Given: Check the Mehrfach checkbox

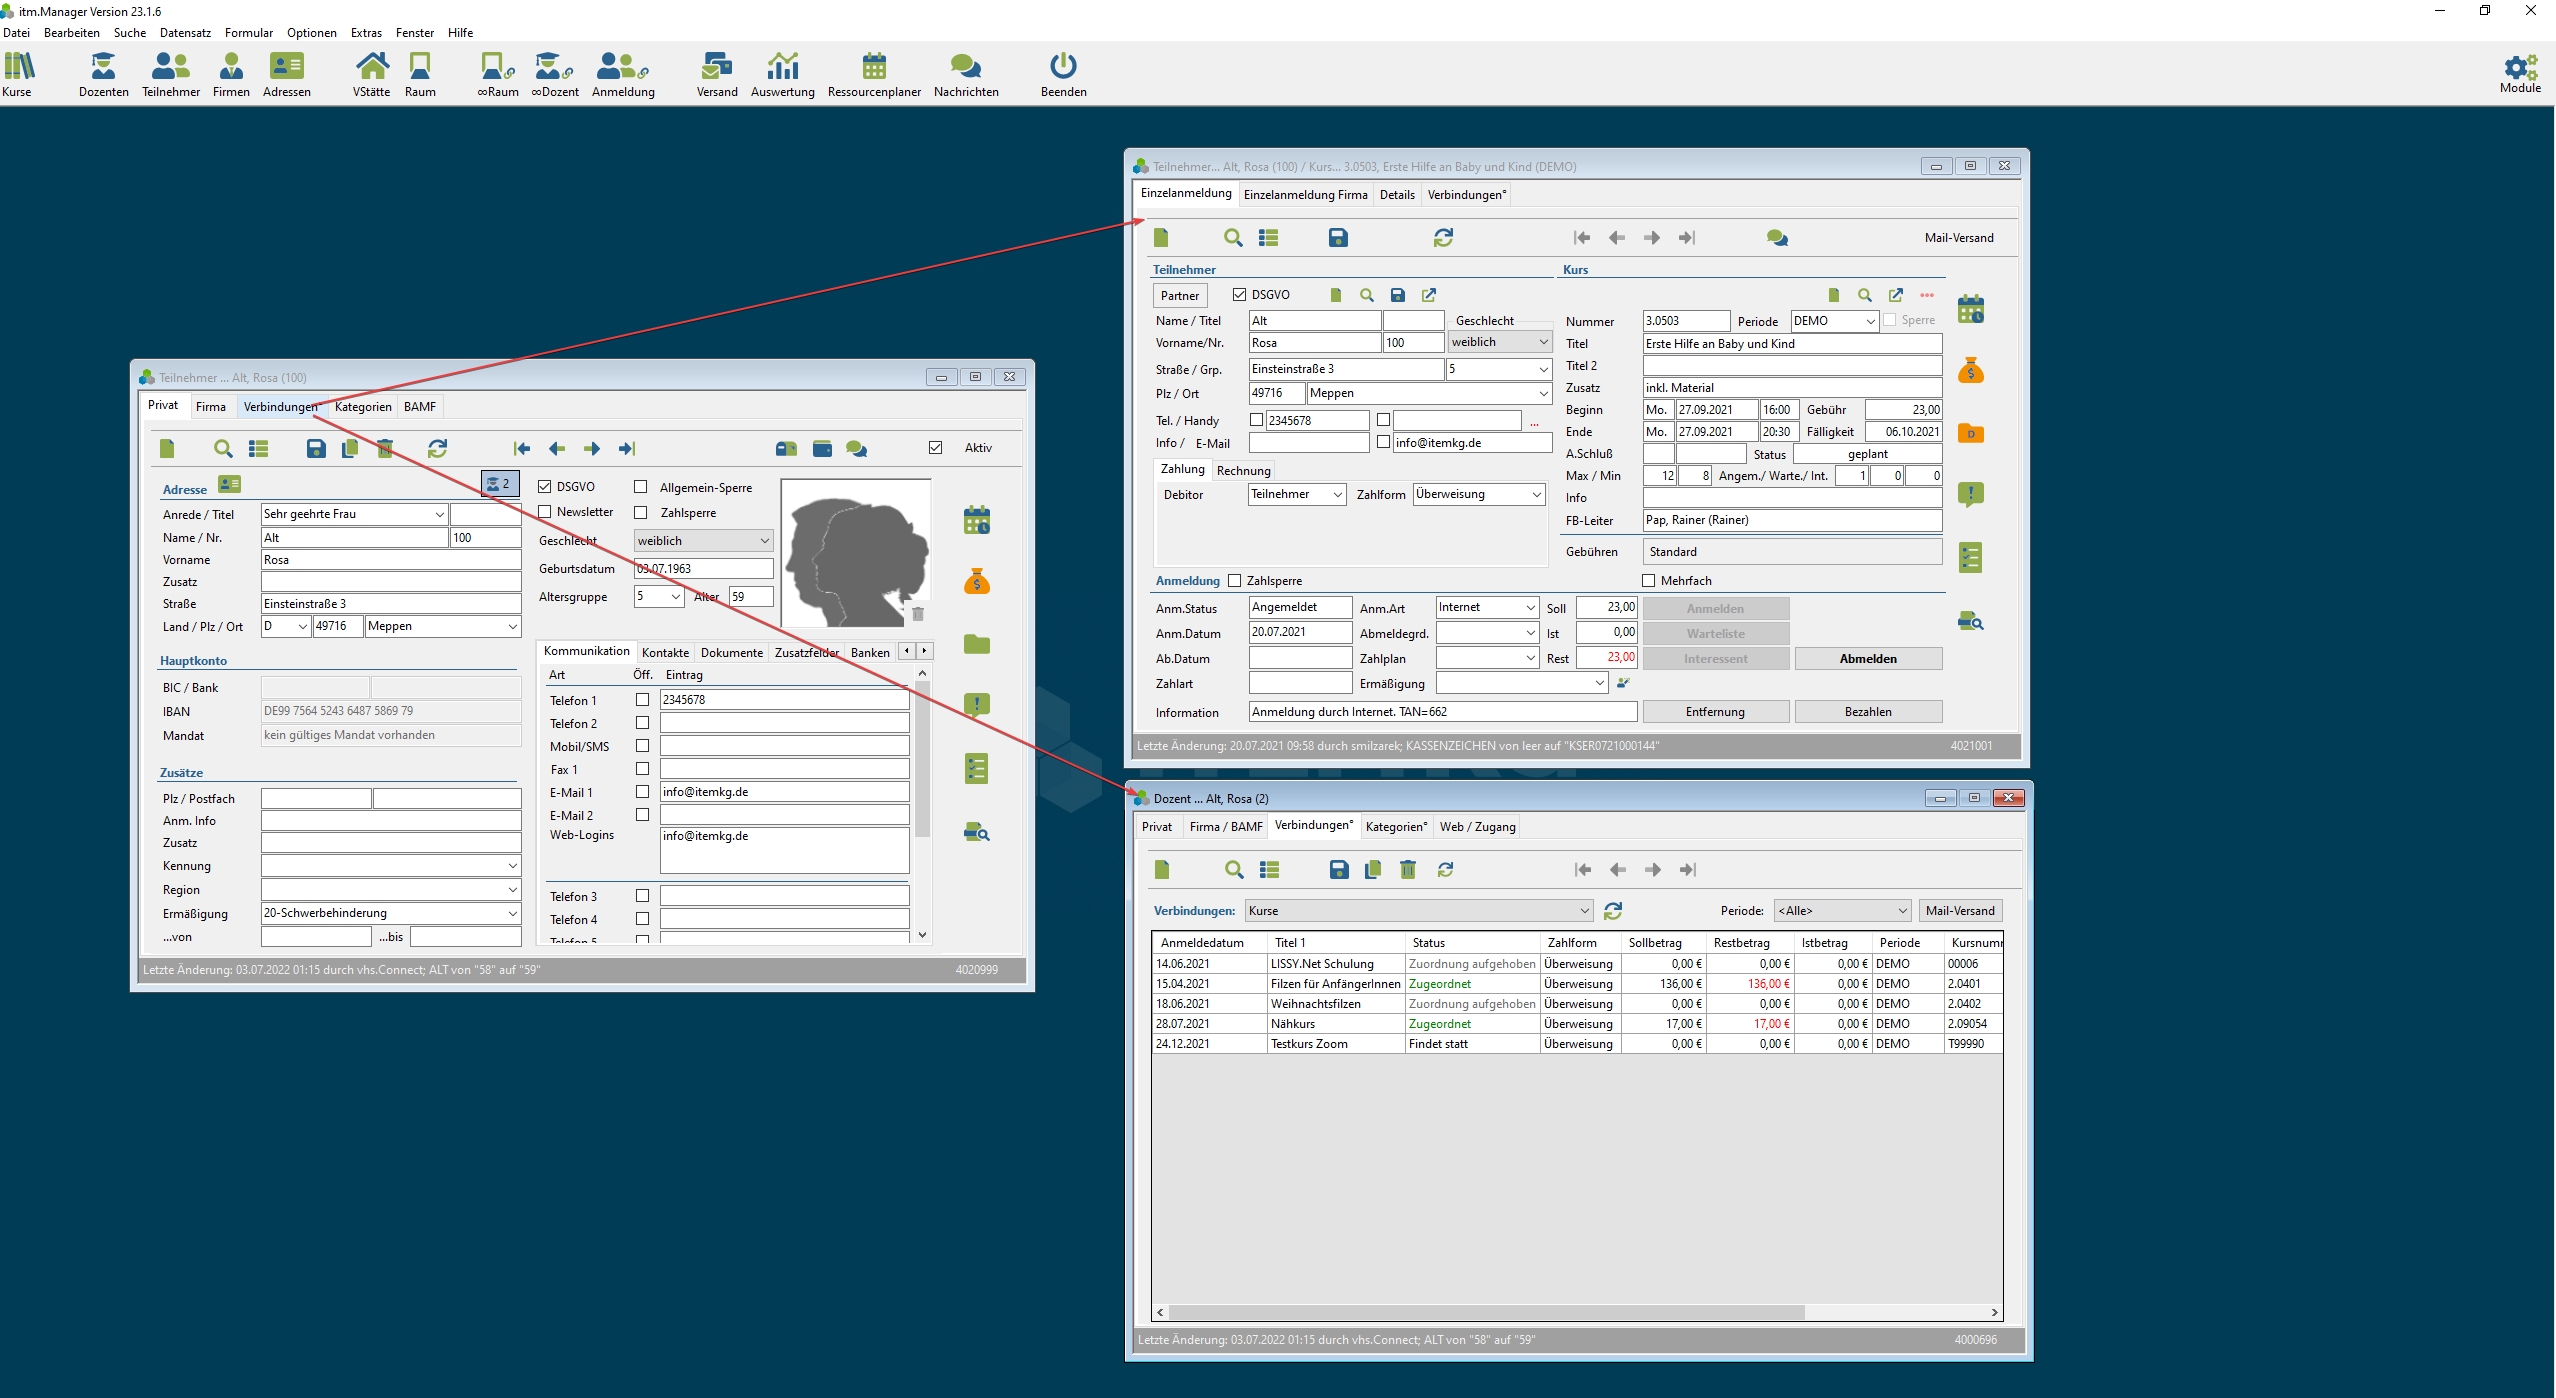Looking at the screenshot, I should [1649, 581].
